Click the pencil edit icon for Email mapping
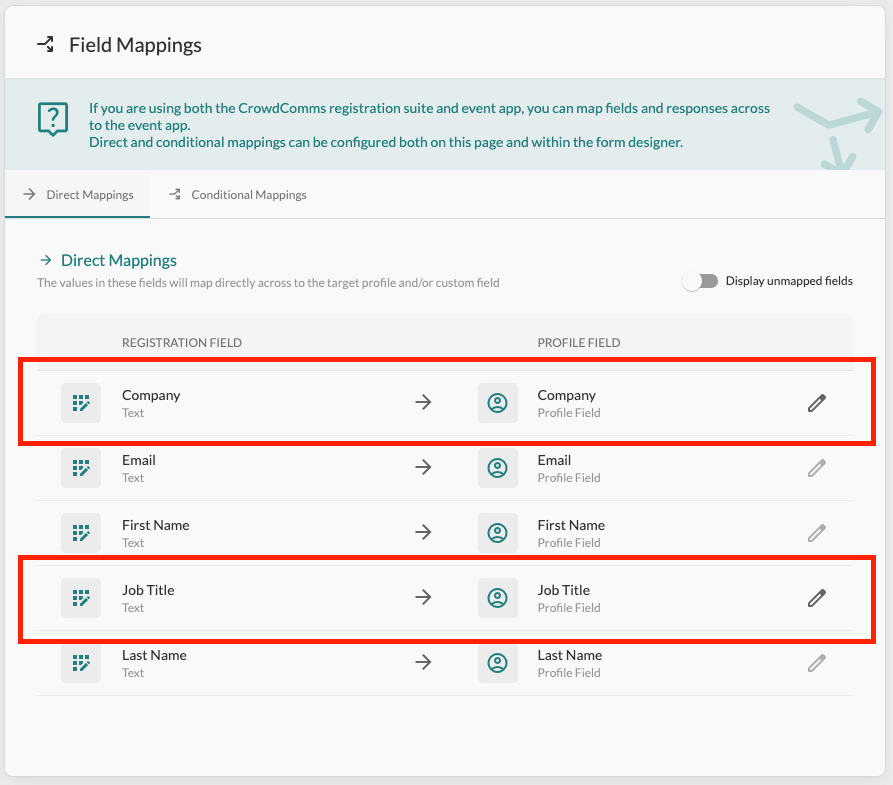This screenshot has width=893, height=785. 816,468
